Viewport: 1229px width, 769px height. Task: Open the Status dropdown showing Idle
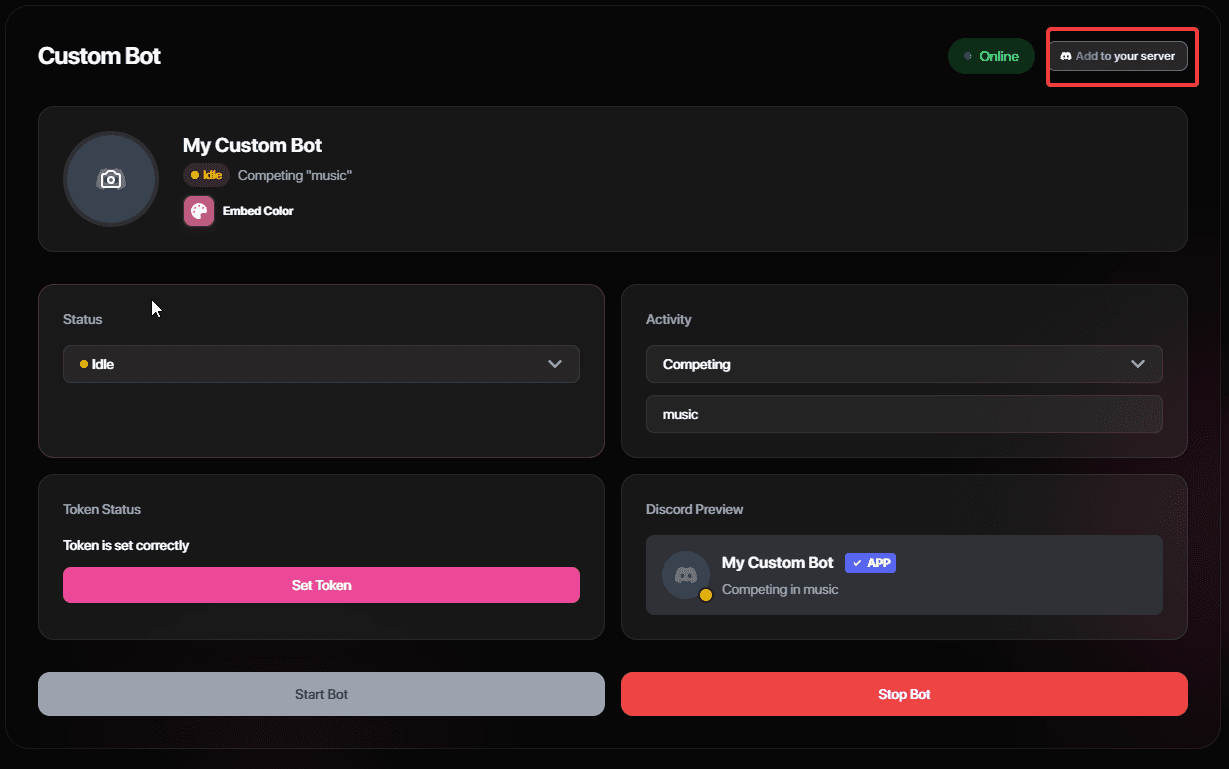tap(321, 364)
